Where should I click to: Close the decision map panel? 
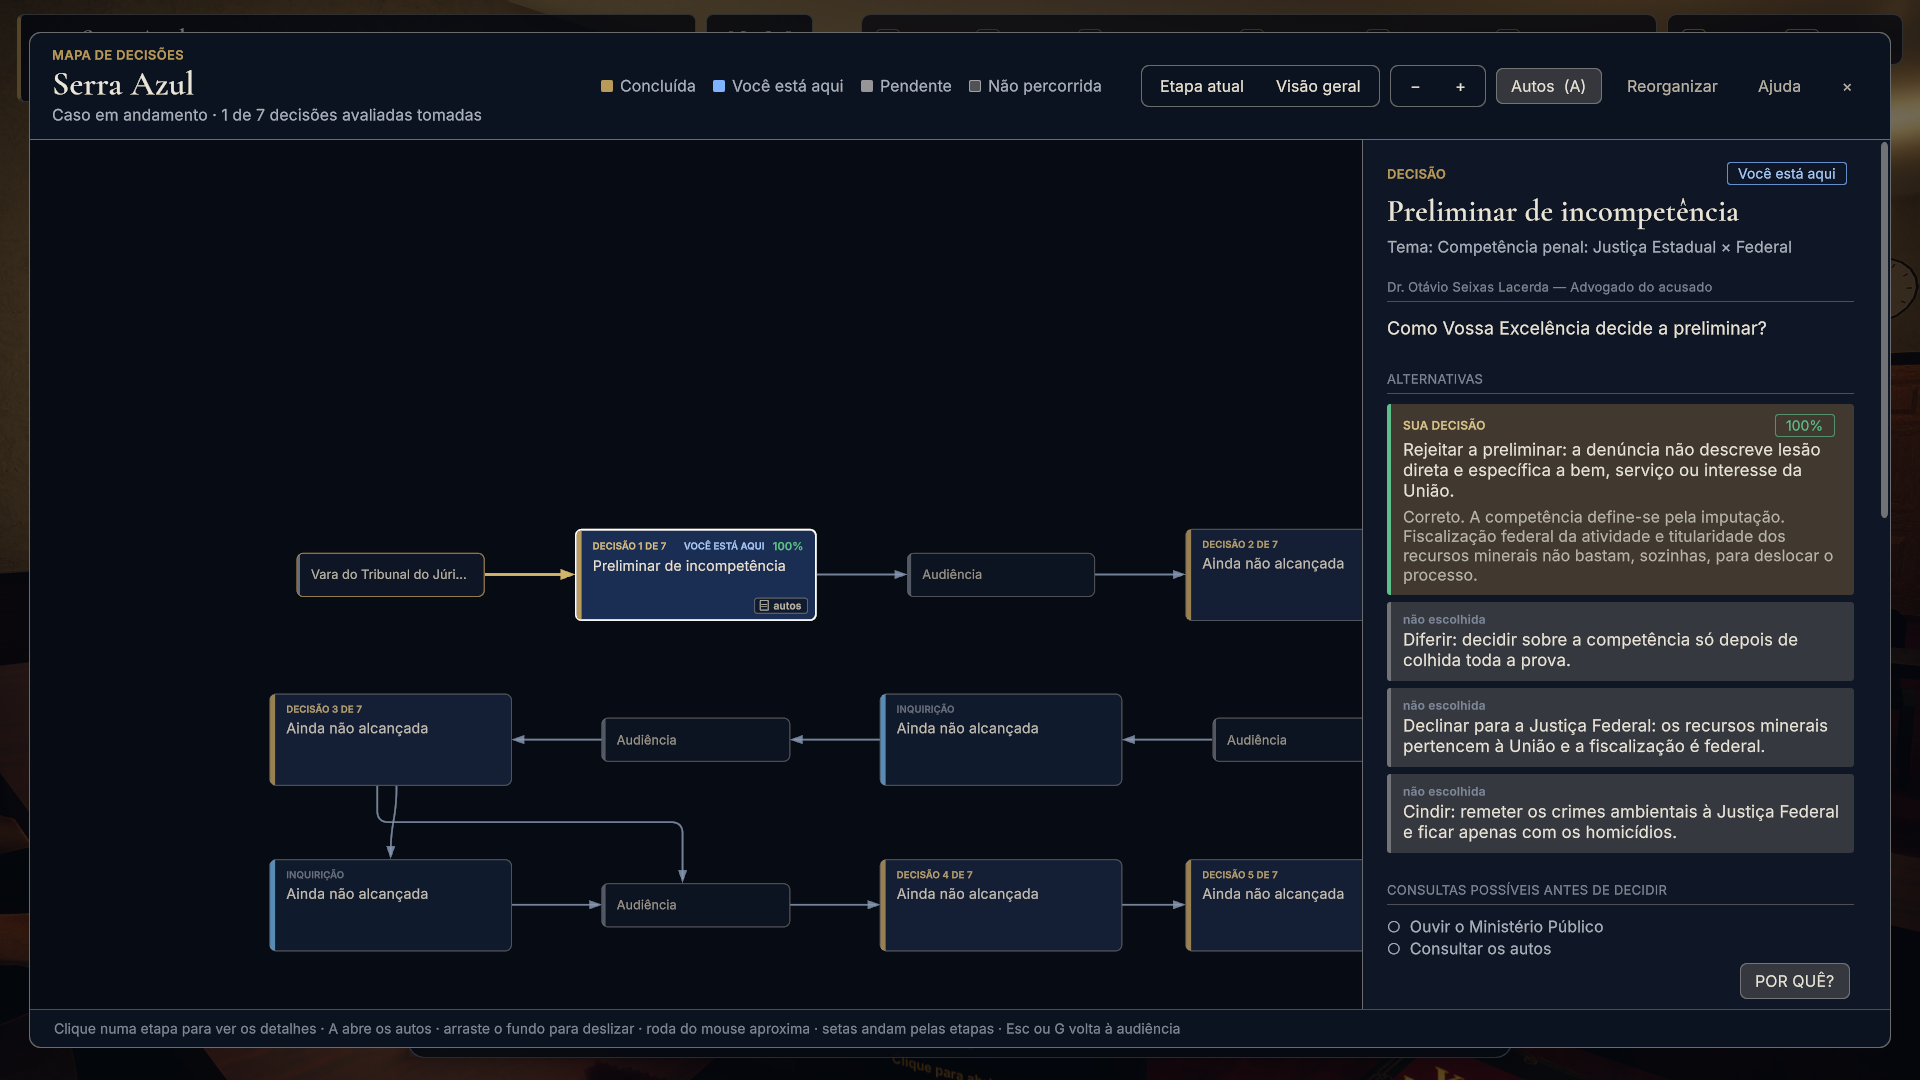pos(1847,87)
